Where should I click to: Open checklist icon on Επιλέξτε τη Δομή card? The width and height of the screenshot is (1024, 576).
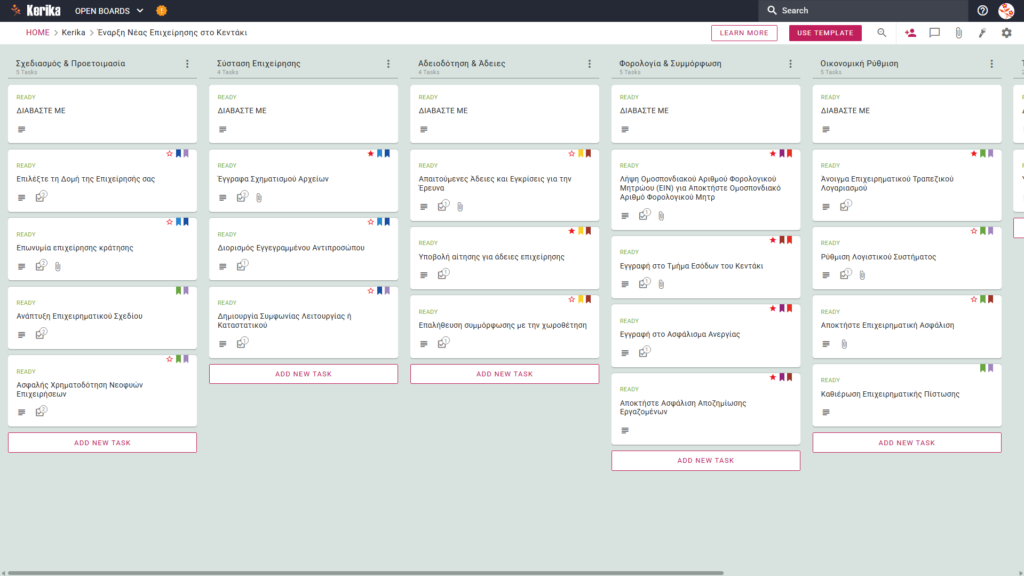[41, 197]
